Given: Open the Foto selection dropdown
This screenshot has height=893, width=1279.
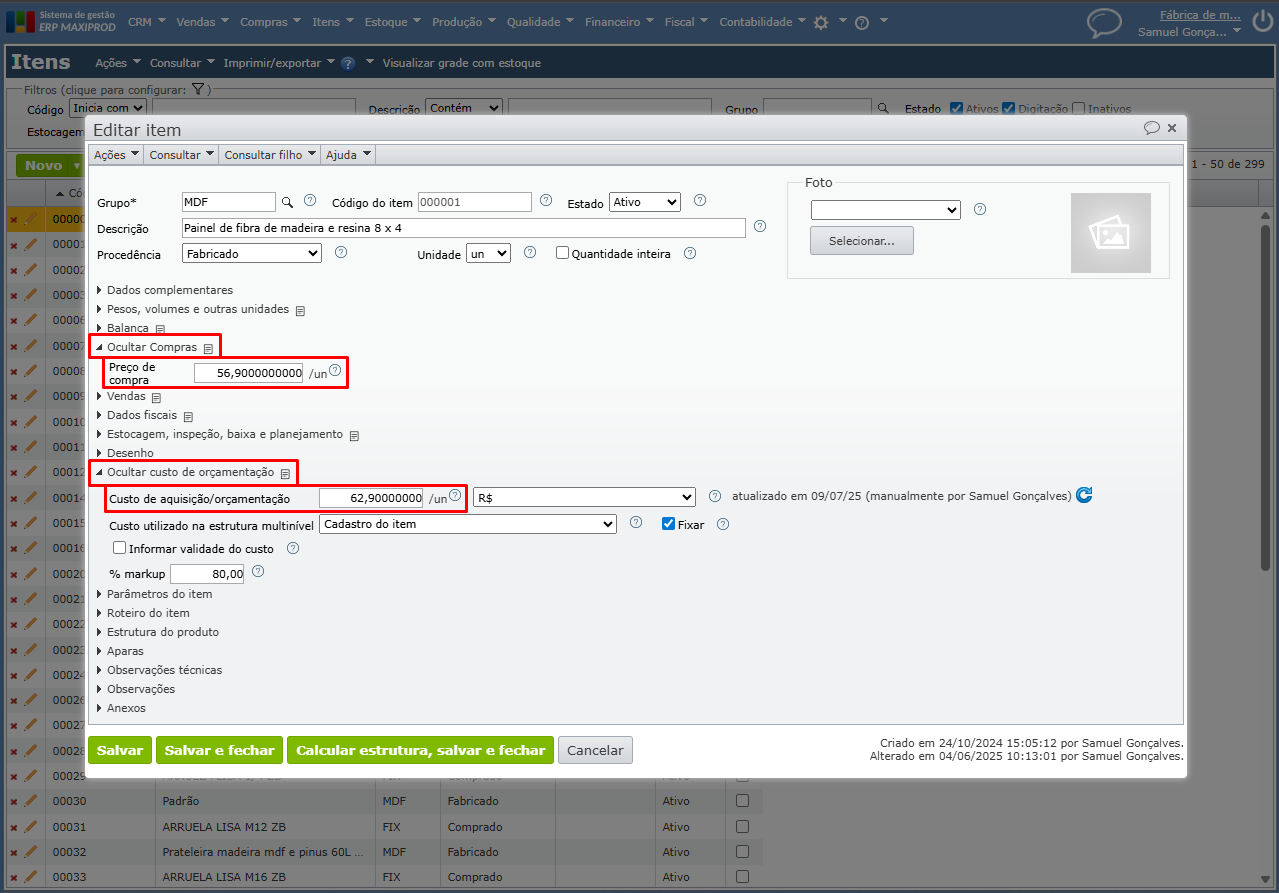Looking at the screenshot, I should click(886, 210).
